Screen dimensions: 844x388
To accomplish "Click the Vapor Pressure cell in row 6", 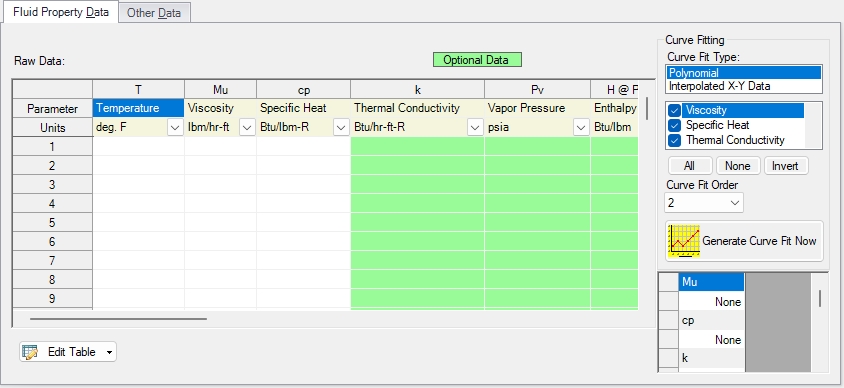I will tap(538, 242).
